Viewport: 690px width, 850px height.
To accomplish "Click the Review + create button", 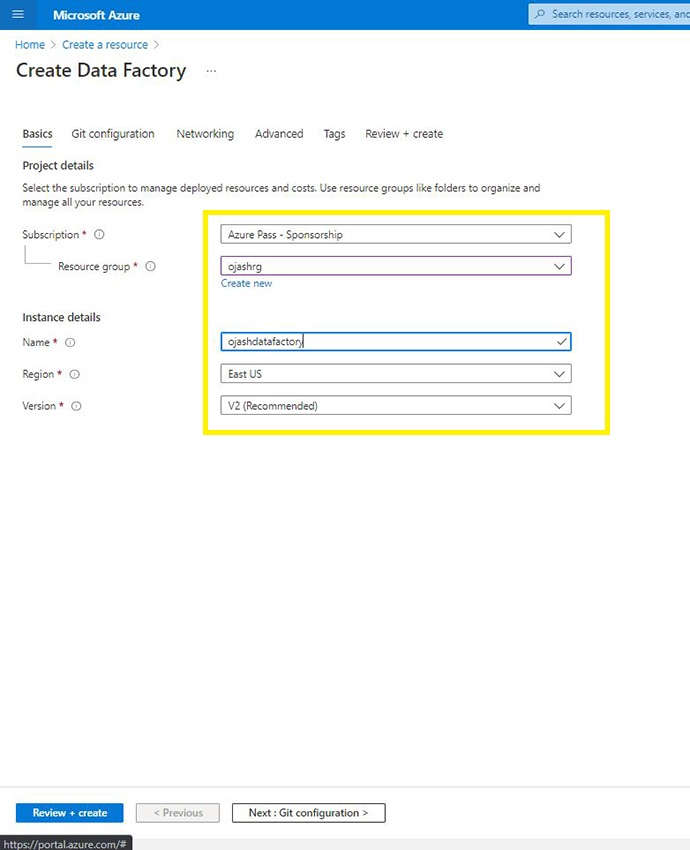I will [69, 813].
